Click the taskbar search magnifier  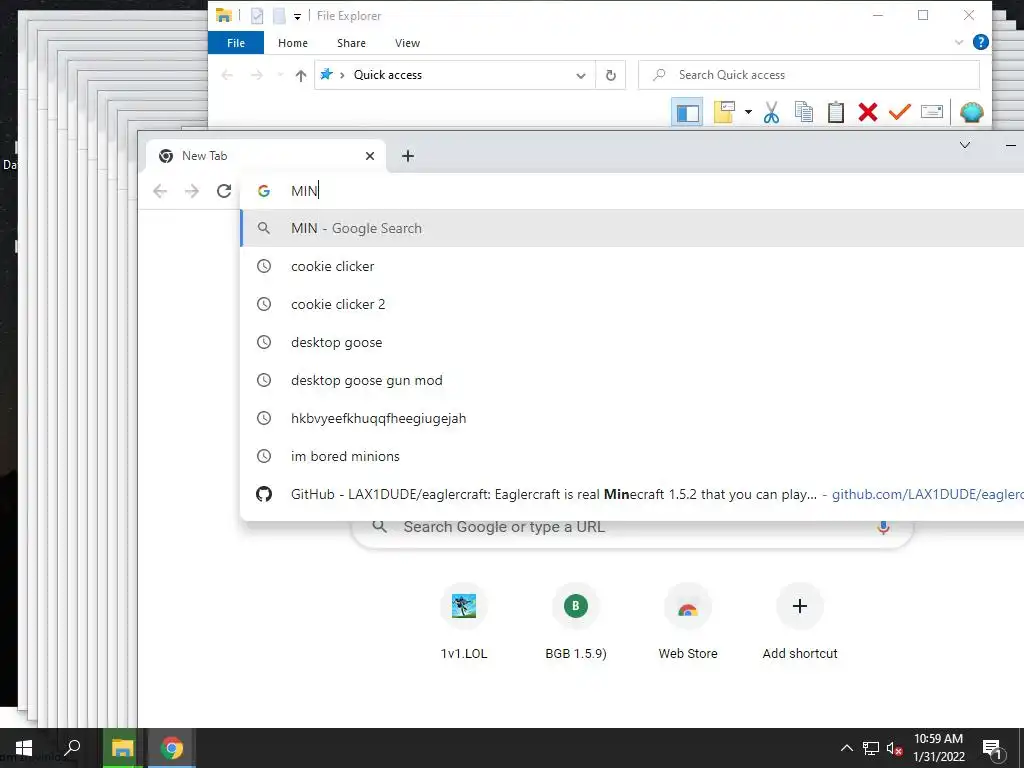[72, 748]
